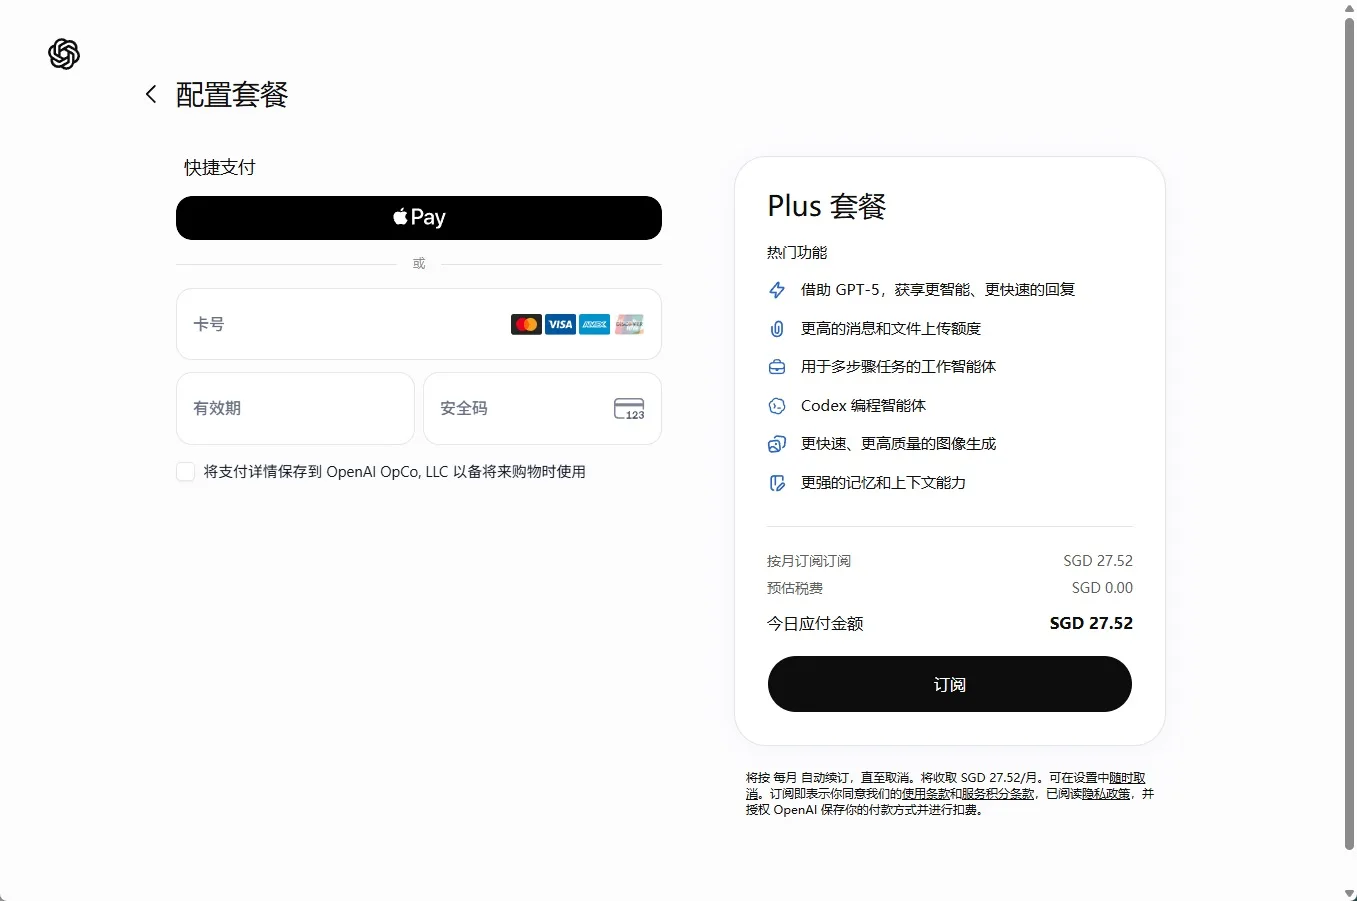Click the 更高的消息和文件上传额度 feature text
This screenshot has height=901, width=1357.
[891, 329]
